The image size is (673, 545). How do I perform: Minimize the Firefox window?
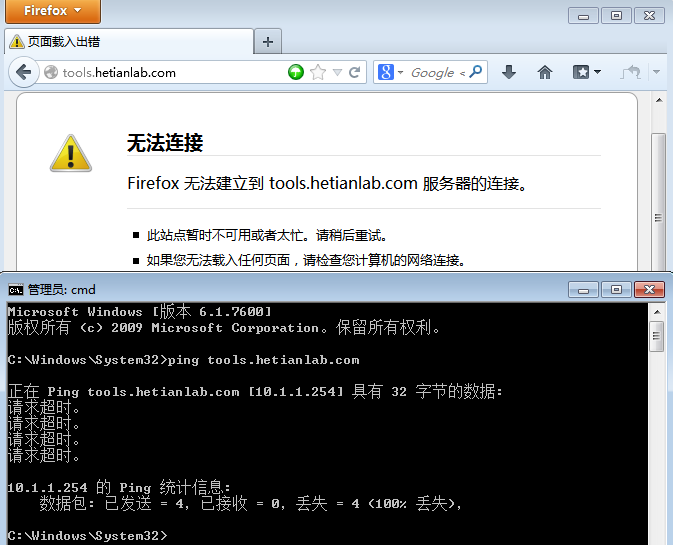(583, 16)
